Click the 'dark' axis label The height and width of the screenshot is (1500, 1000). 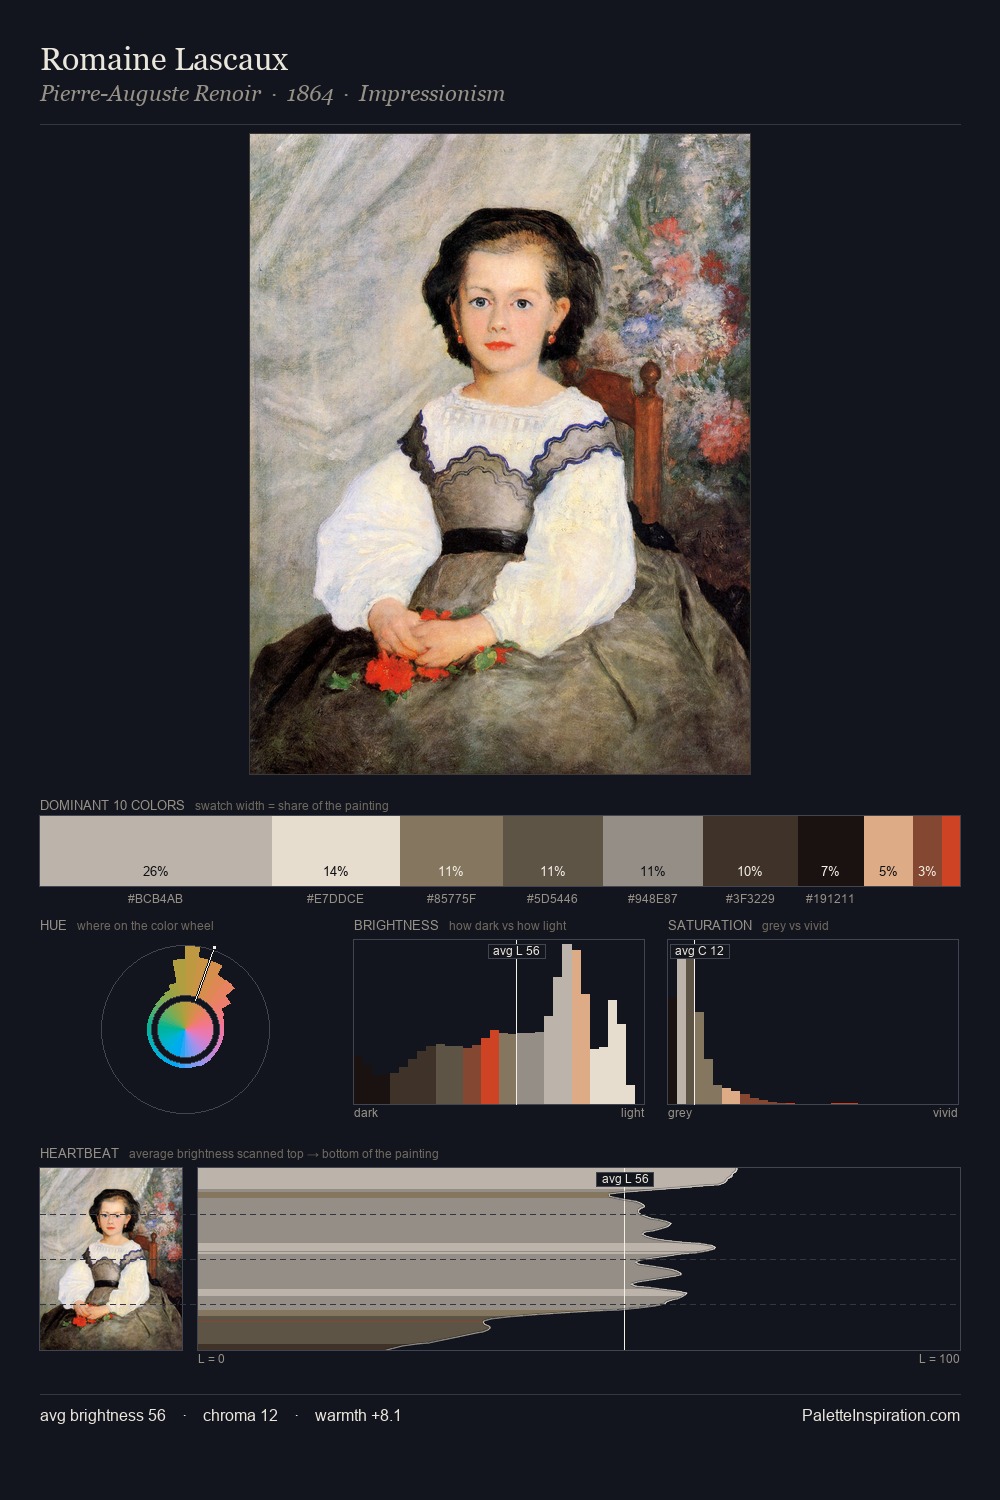coord(366,1113)
